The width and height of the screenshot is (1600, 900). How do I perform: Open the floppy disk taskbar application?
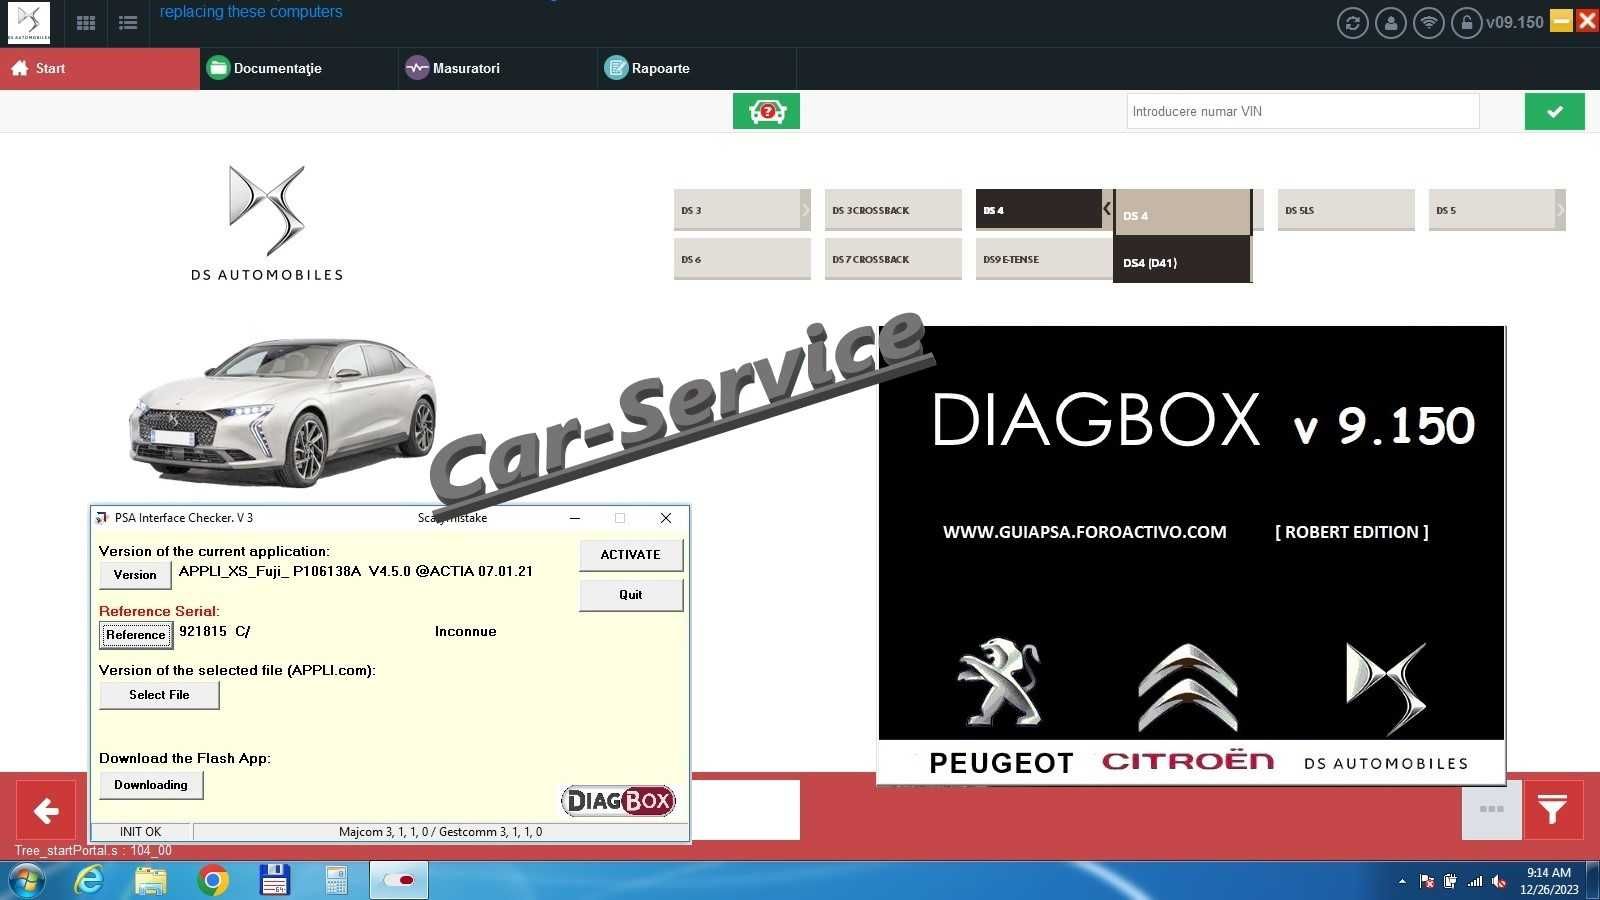pyautogui.click(x=274, y=881)
